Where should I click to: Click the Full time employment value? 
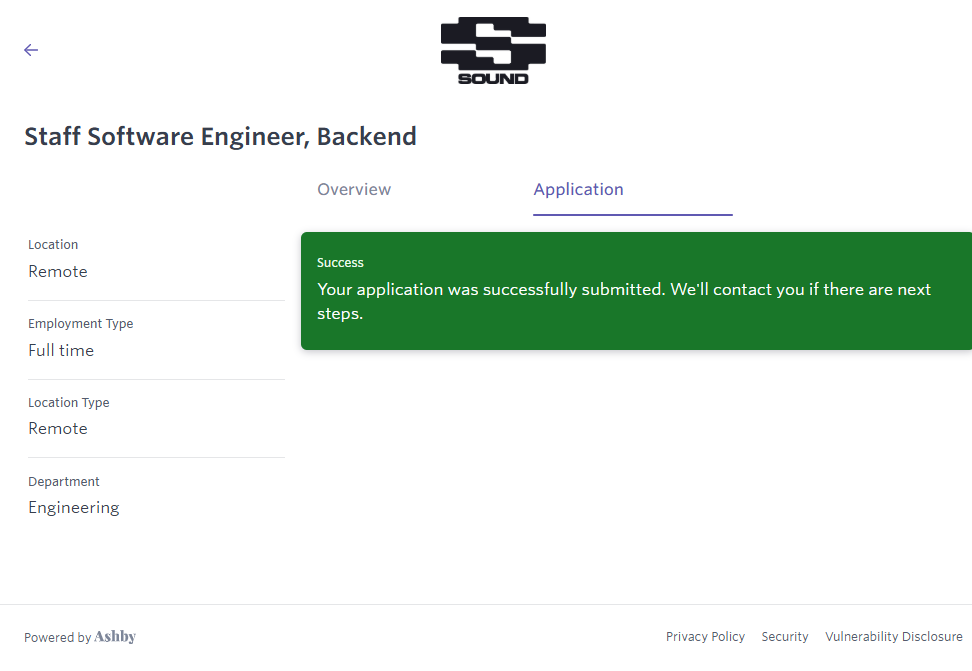tap(61, 351)
